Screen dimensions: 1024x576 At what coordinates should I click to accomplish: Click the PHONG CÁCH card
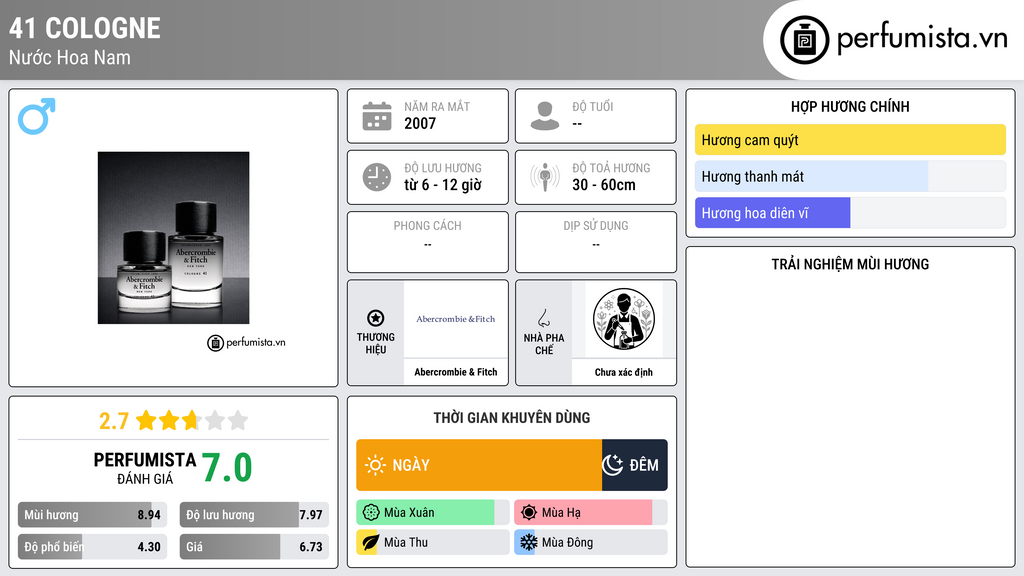pyautogui.click(x=428, y=242)
